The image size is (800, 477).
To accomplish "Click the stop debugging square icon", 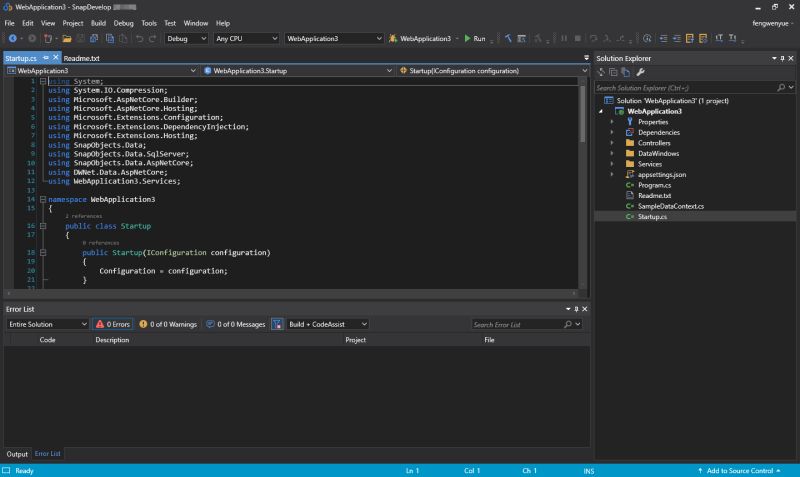I will [x=578, y=38].
